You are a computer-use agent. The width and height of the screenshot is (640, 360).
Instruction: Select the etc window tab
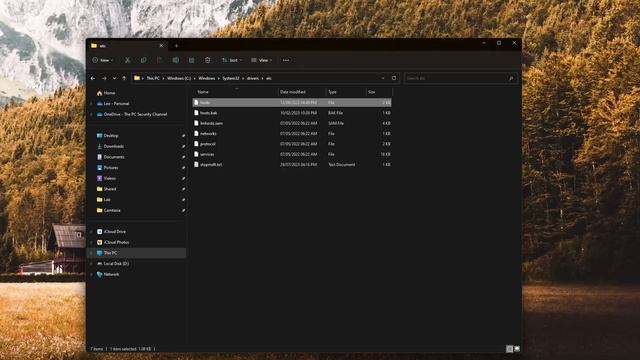click(127, 46)
